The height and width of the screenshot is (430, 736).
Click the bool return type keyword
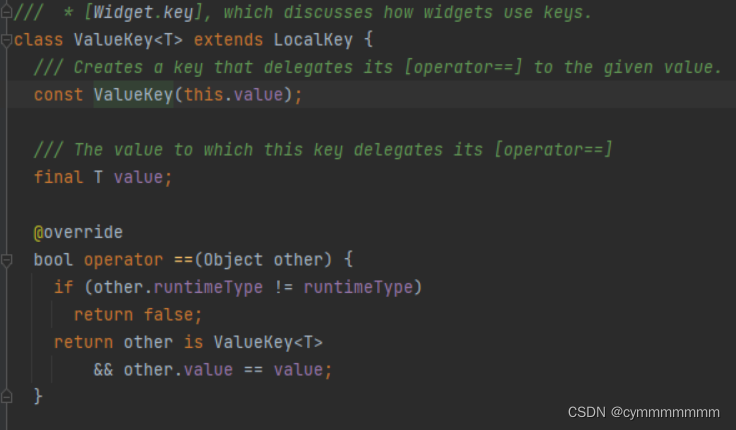pos(53,260)
